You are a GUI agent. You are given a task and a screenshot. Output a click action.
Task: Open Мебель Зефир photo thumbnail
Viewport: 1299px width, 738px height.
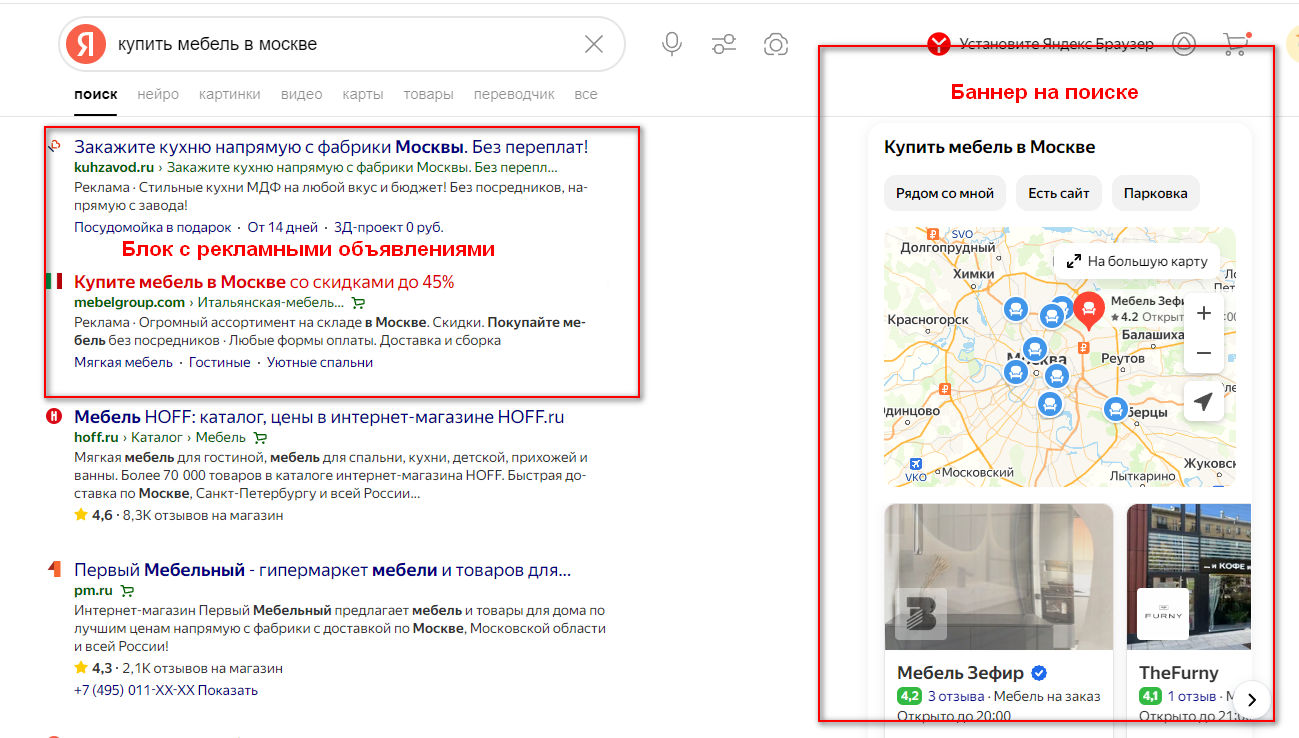tap(999, 577)
